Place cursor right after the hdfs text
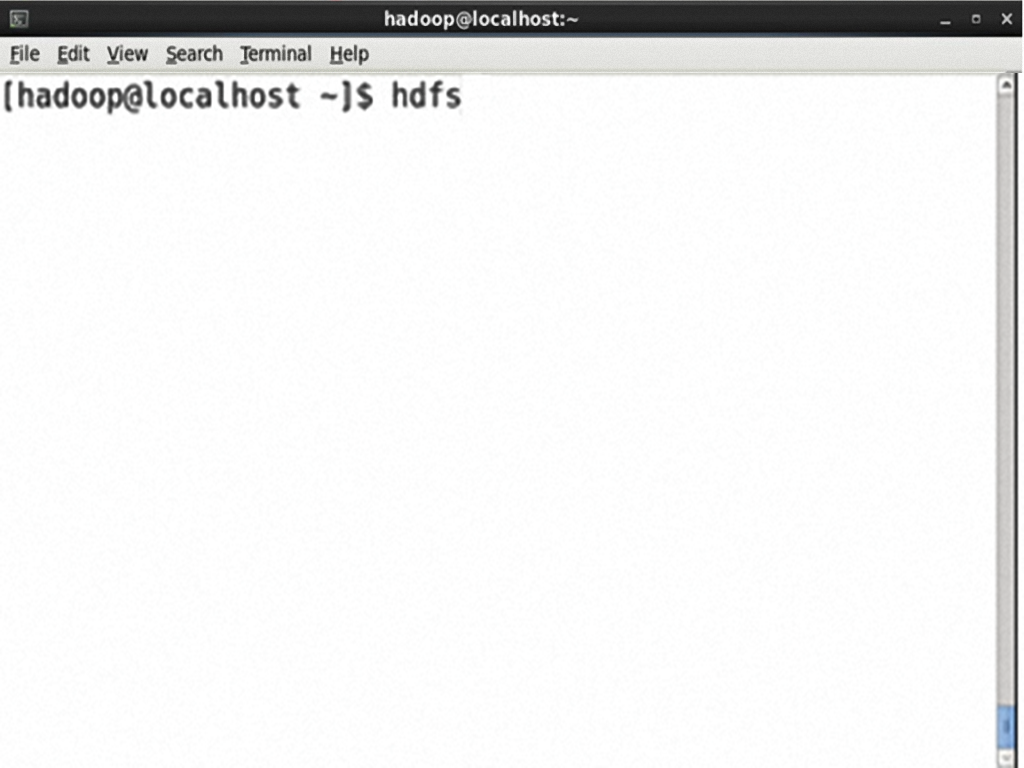This screenshot has height=768, width=1024. click(x=464, y=96)
